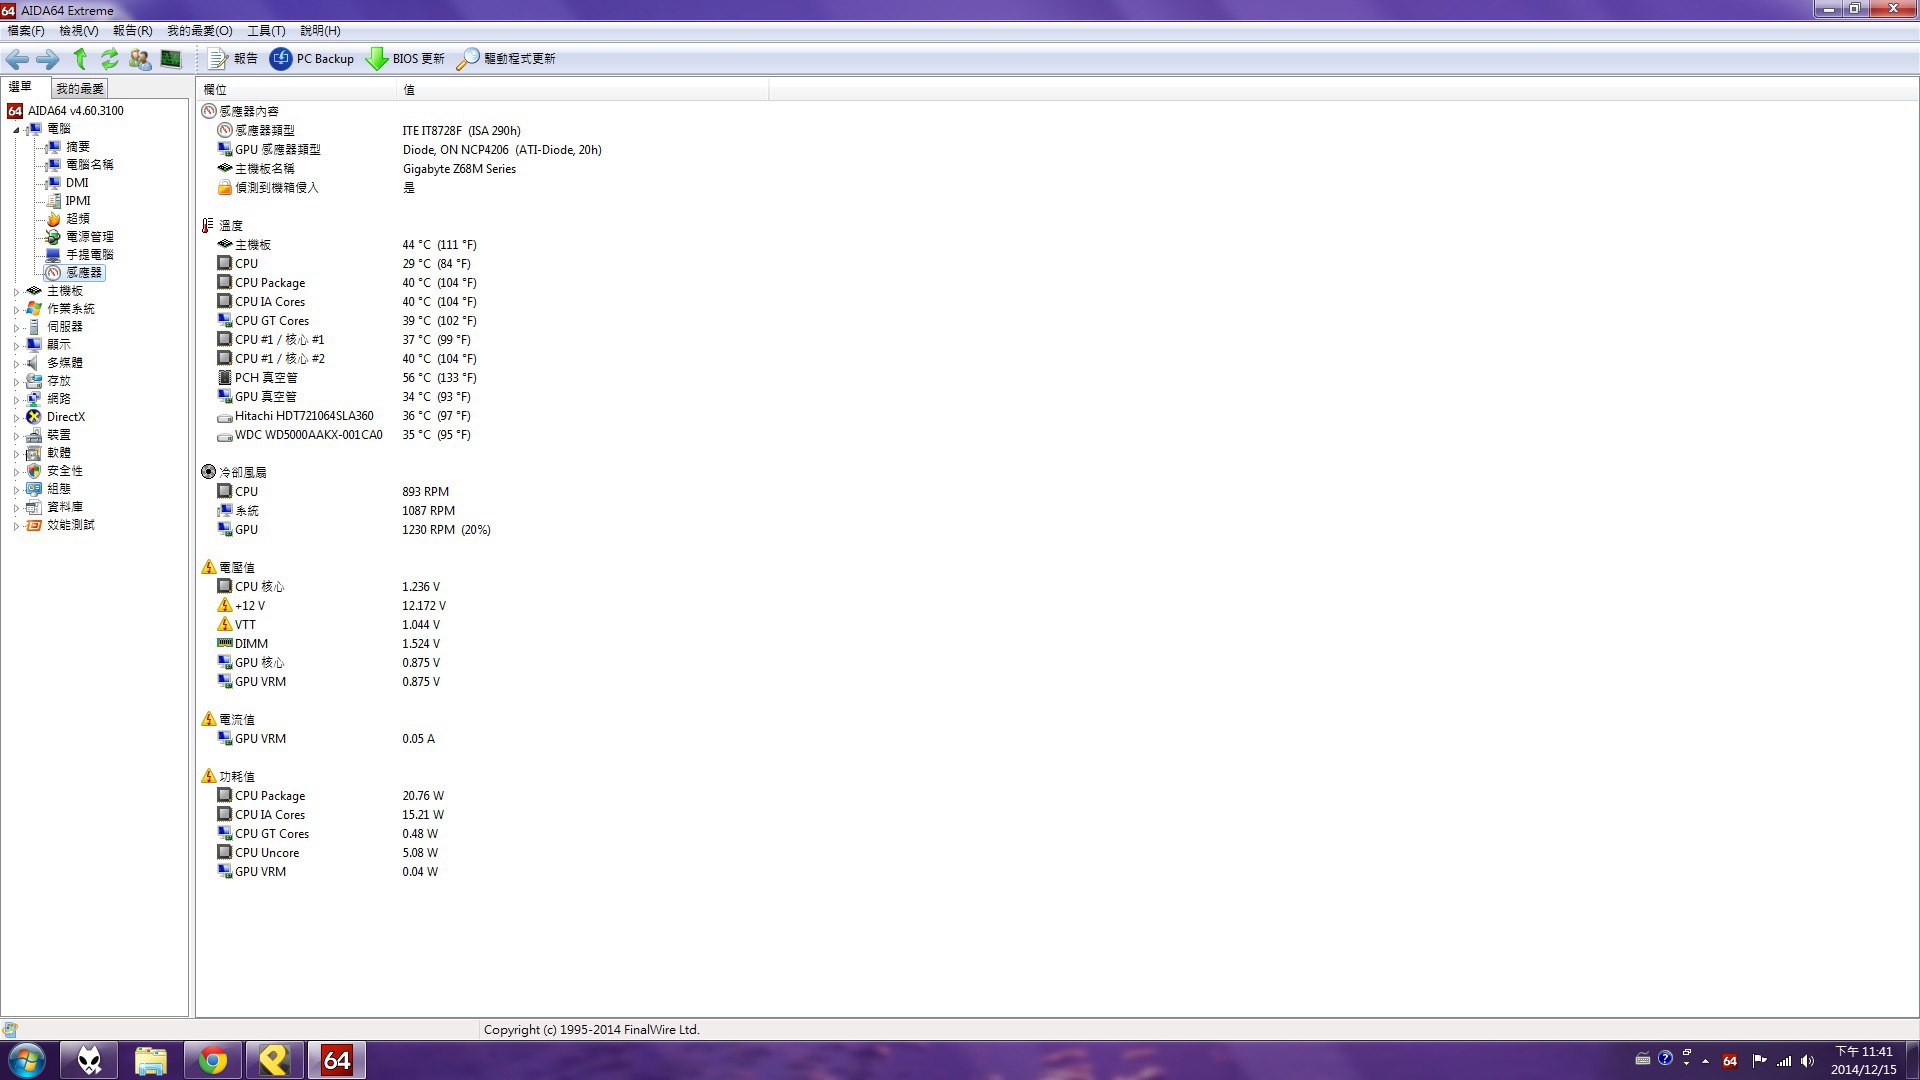Select 電腦名稱 in the tree
Viewport: 1920px width, 1080px height.
(x=90, y=165)
